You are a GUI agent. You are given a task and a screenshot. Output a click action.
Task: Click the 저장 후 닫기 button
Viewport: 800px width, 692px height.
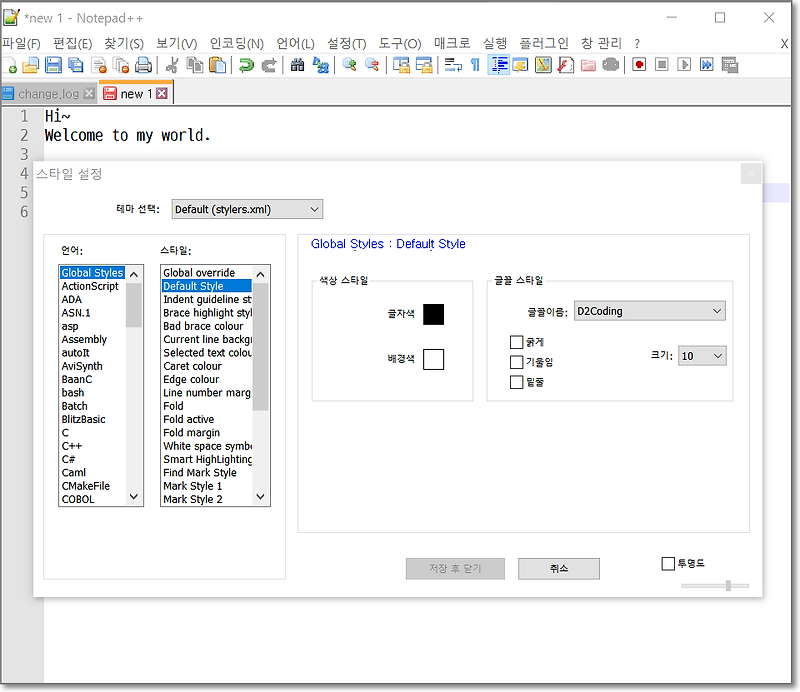pyautogui.click(x=455, y=569)
